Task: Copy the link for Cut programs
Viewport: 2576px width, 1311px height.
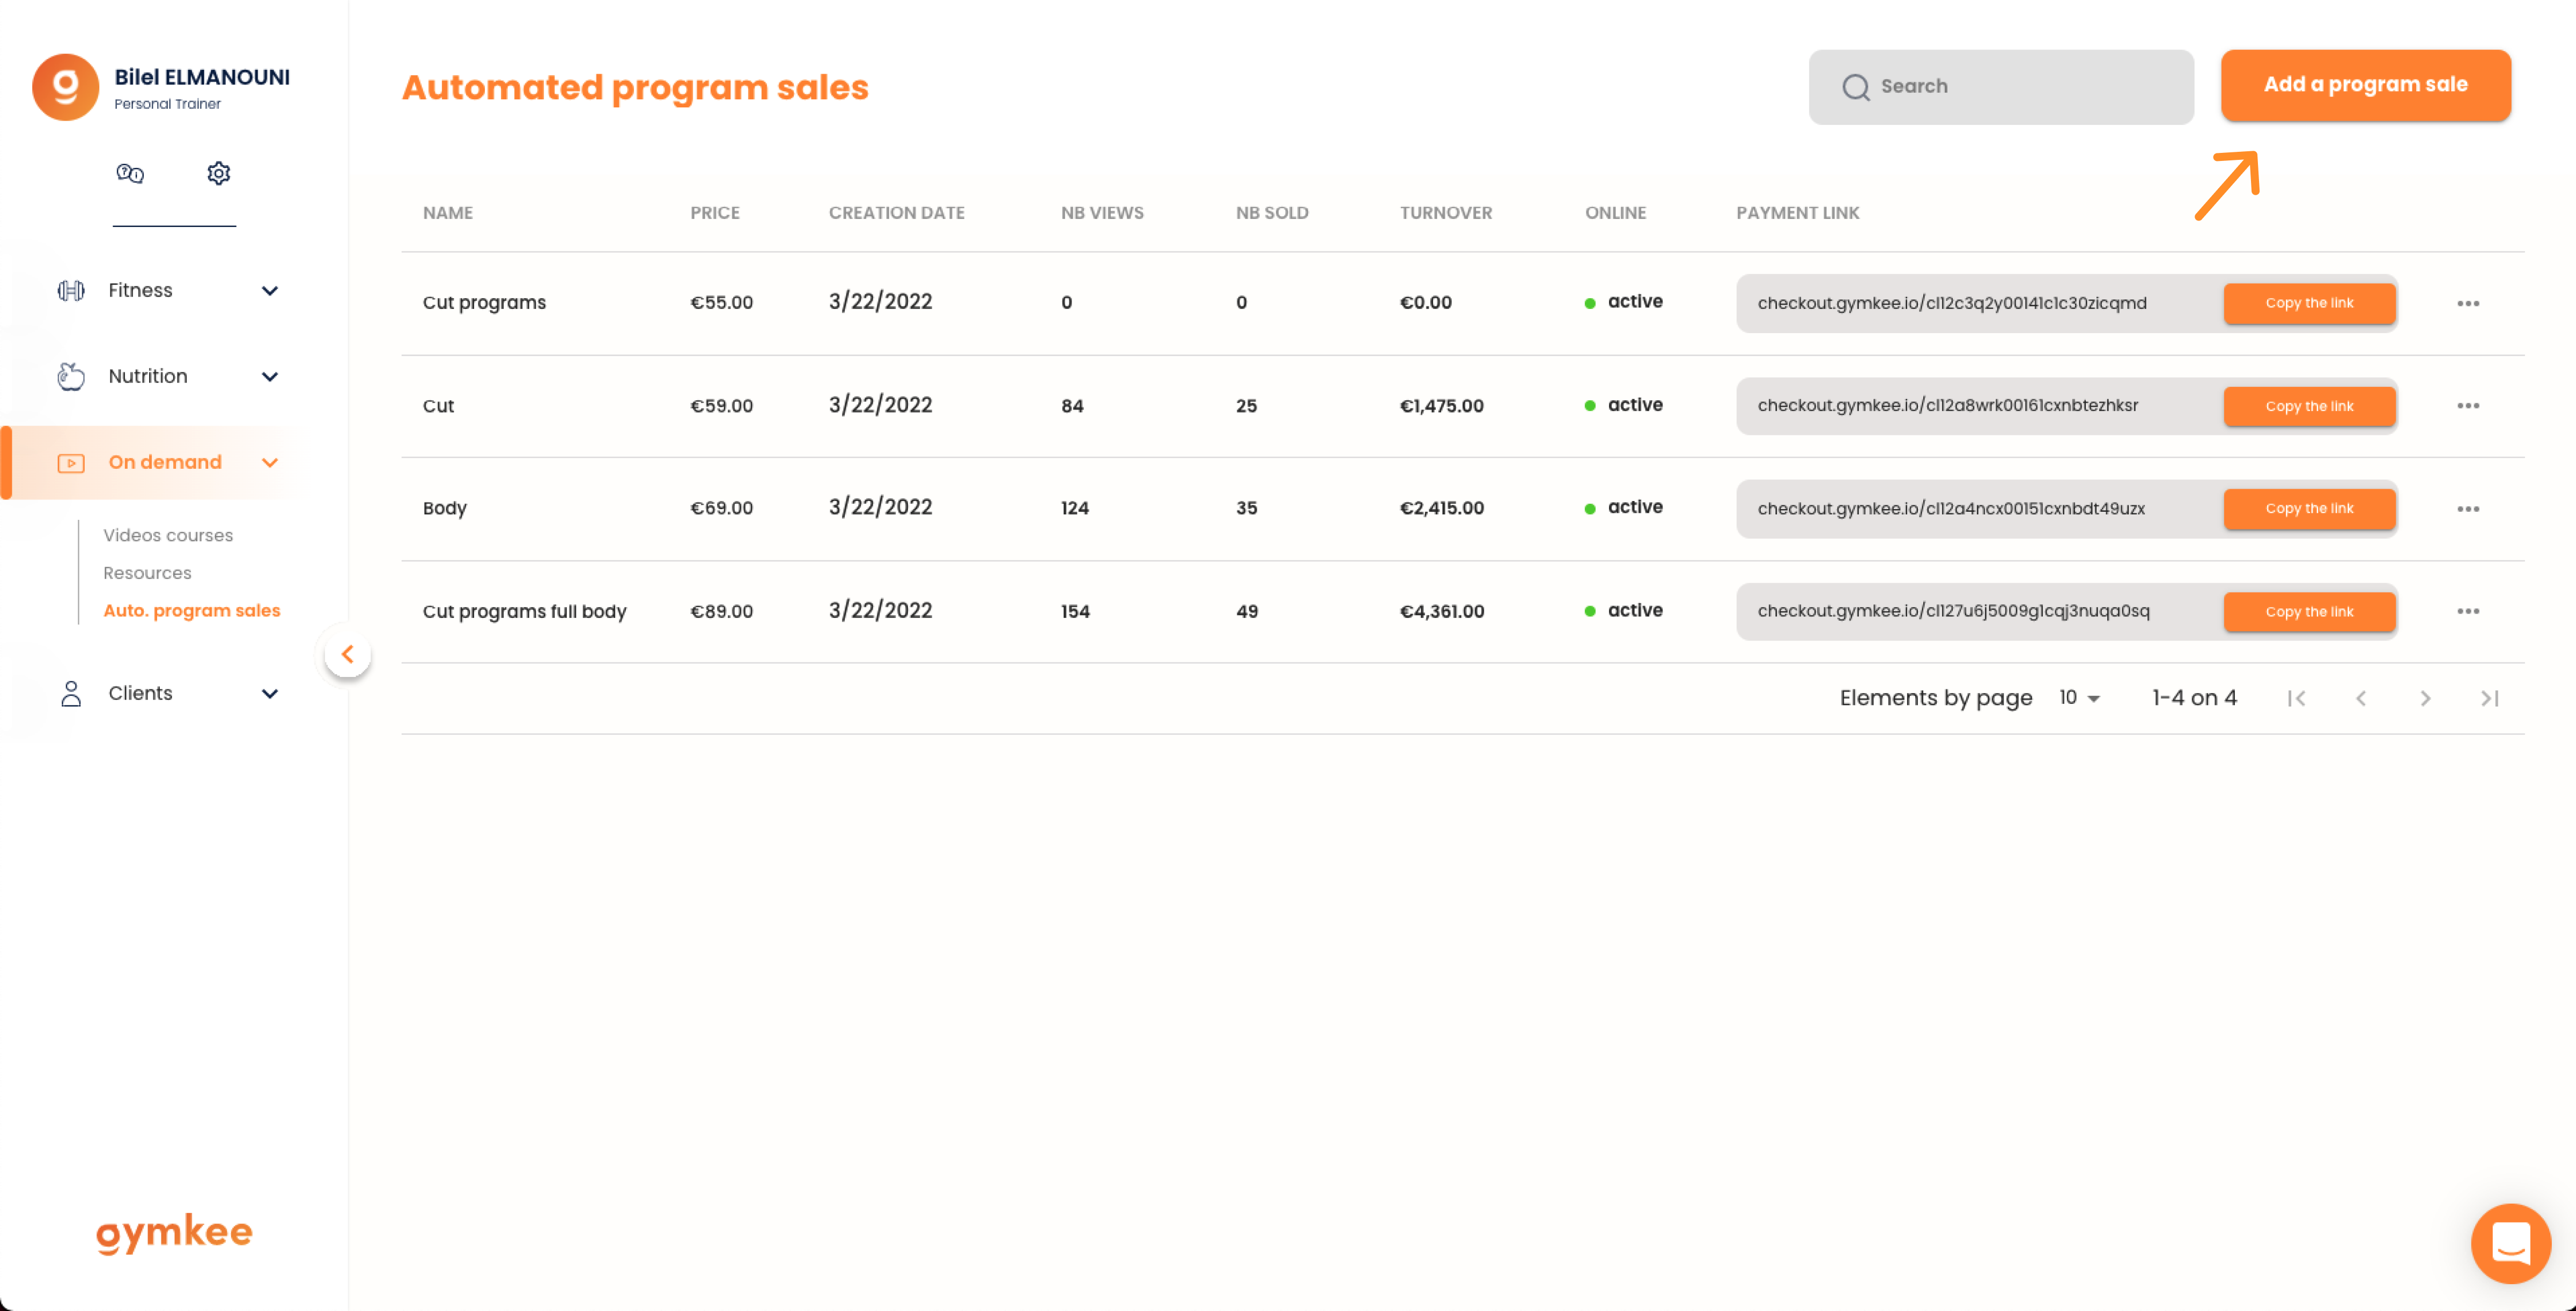Action: pos(2309,303)
